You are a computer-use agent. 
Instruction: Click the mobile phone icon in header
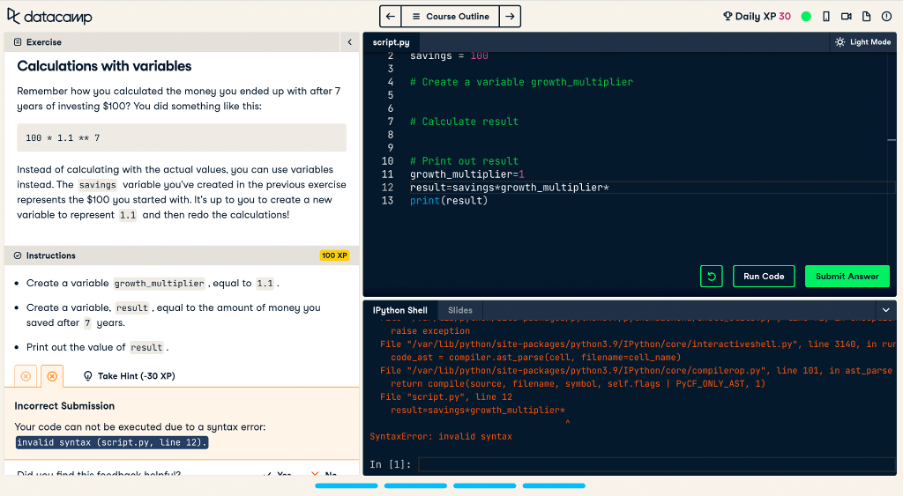tap(826, 16)
